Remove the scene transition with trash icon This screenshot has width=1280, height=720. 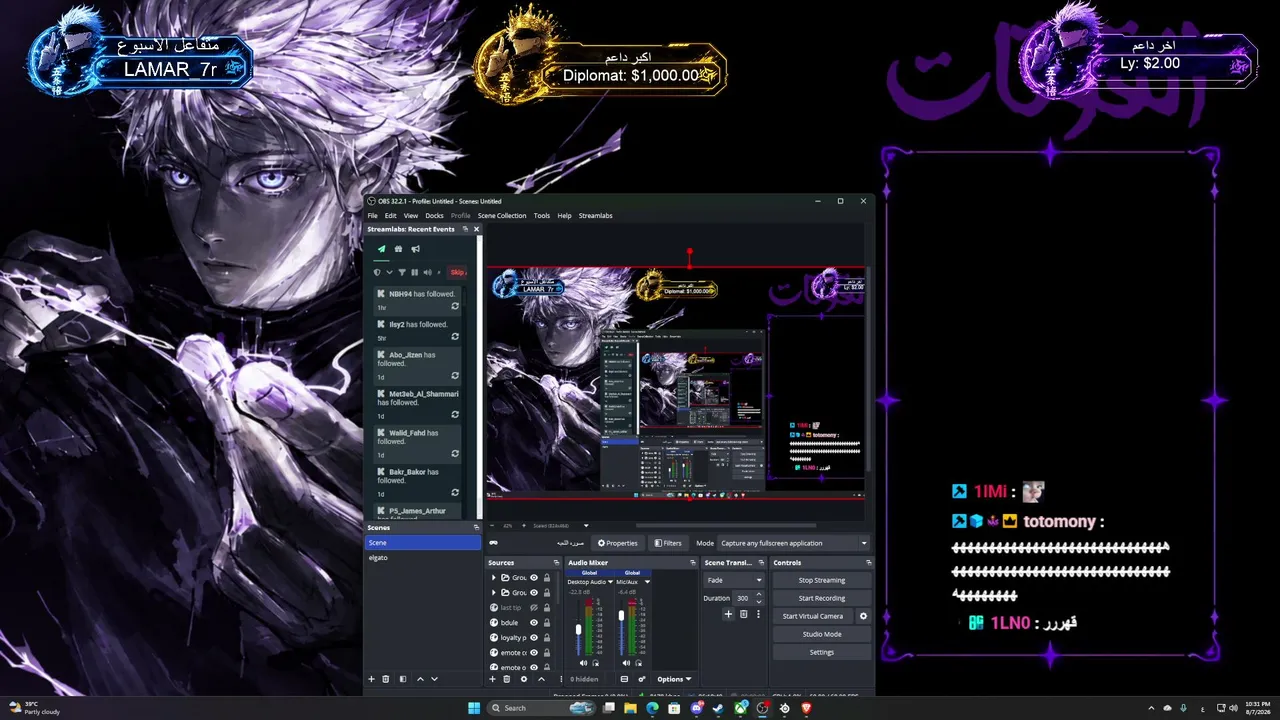coord(743,614)
